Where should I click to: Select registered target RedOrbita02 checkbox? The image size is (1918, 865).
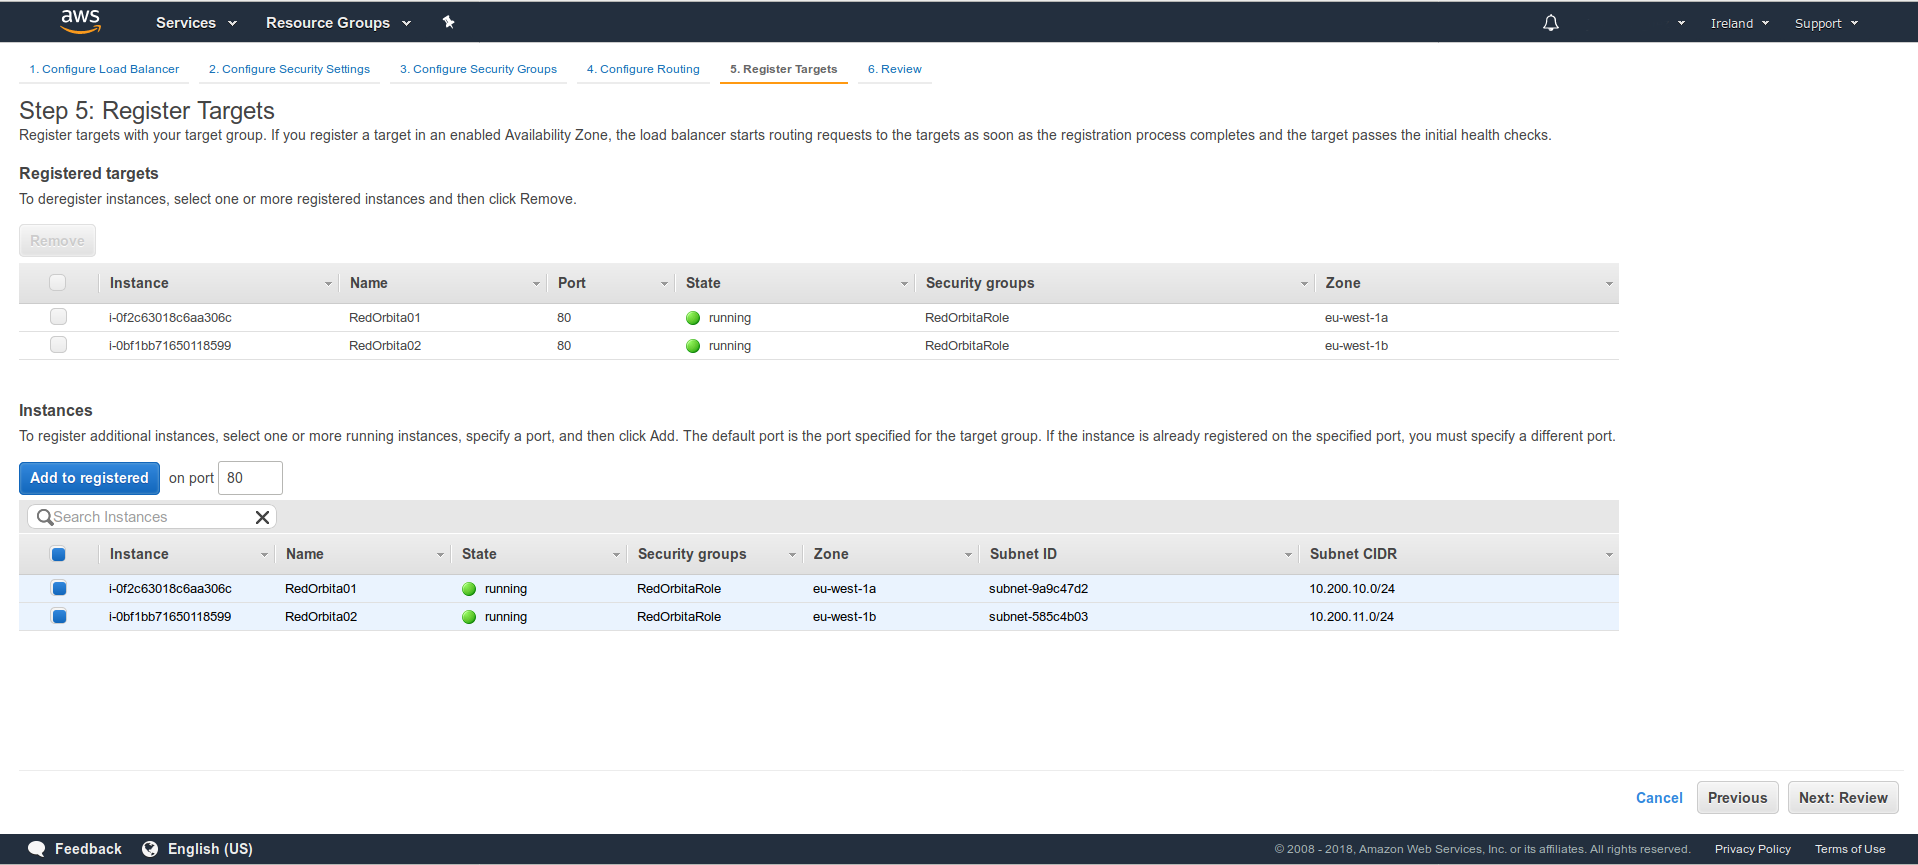[58, 345]
